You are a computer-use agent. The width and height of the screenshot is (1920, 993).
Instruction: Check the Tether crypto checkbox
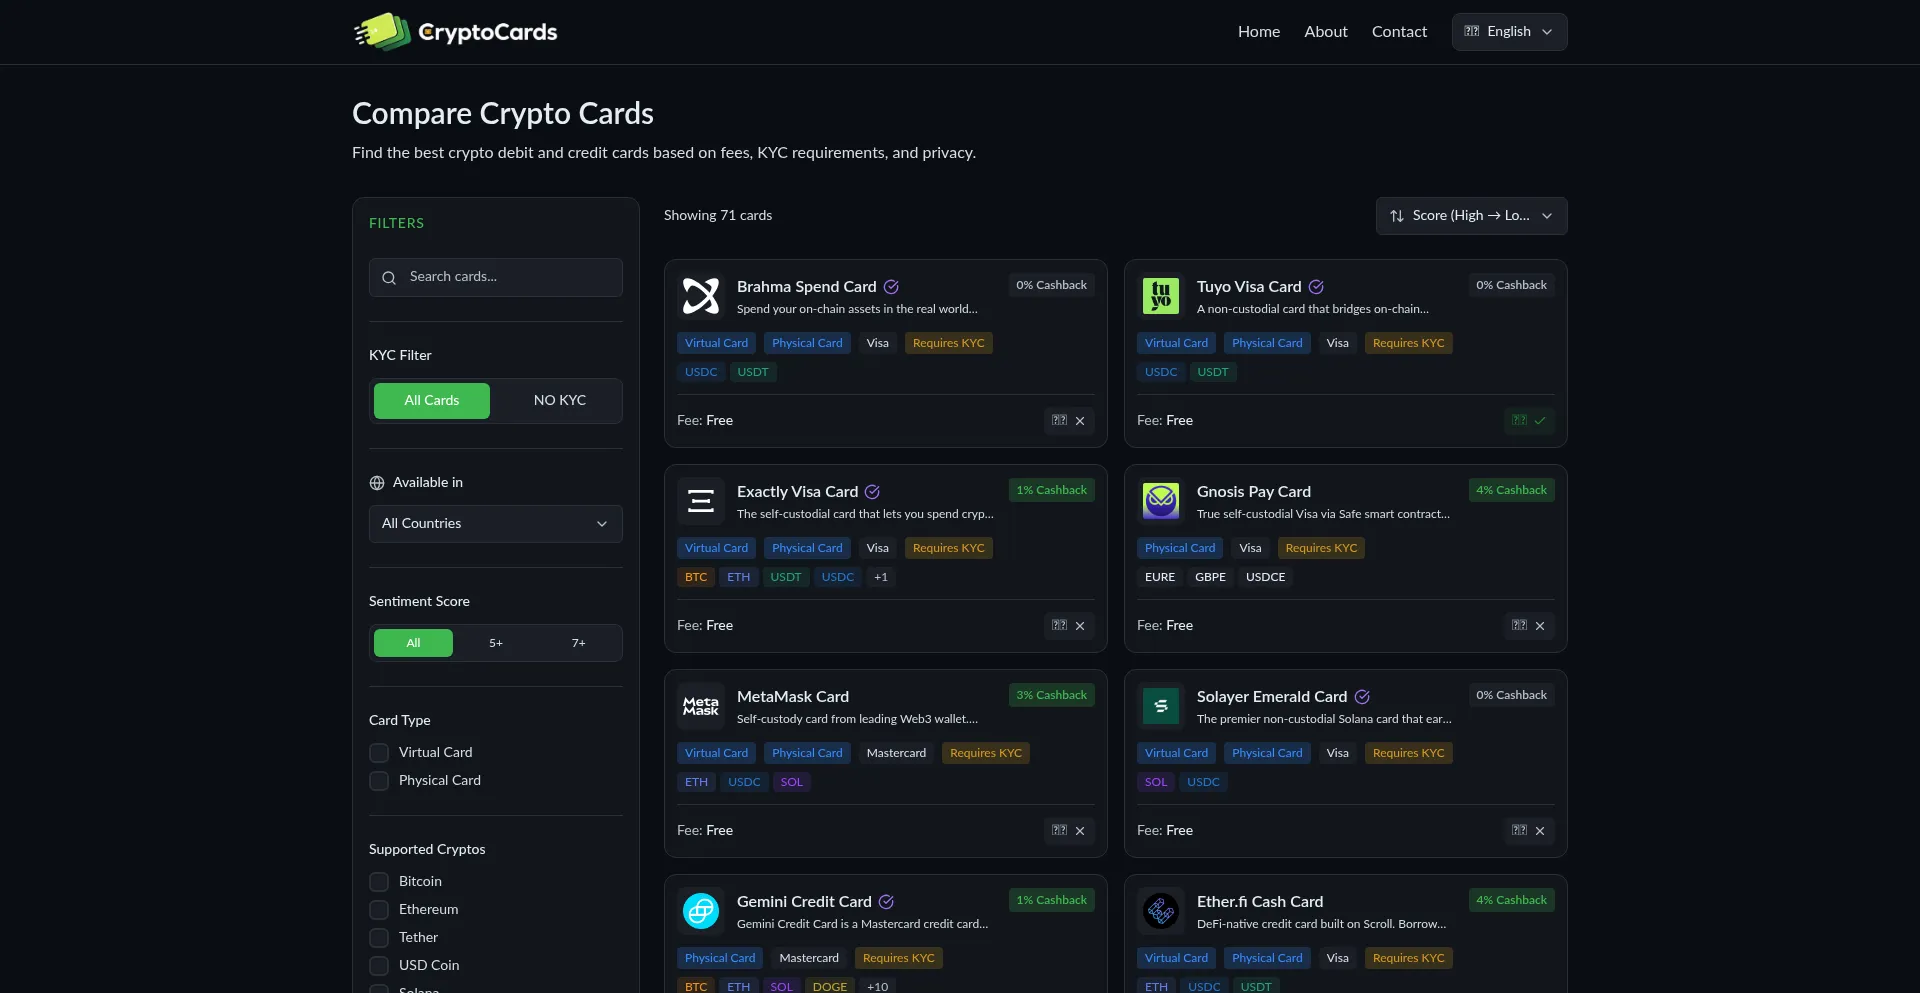(x=379, y=938)
